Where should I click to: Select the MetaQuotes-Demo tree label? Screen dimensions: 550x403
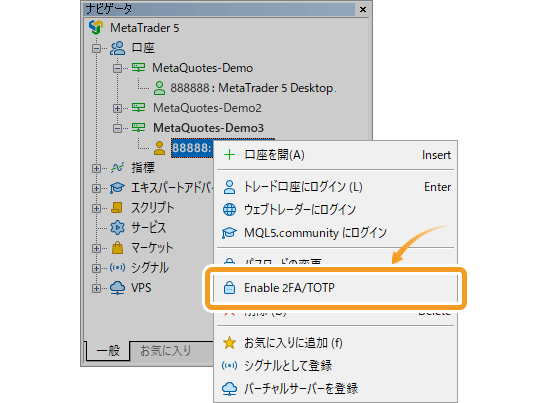(202, 68)
